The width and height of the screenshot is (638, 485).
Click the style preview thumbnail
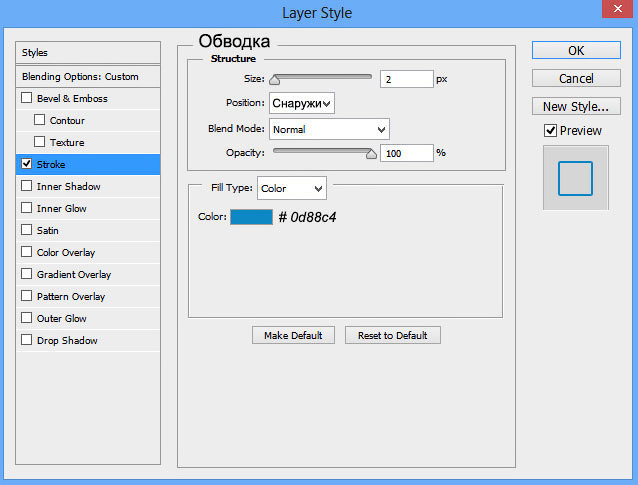[576, 178]
